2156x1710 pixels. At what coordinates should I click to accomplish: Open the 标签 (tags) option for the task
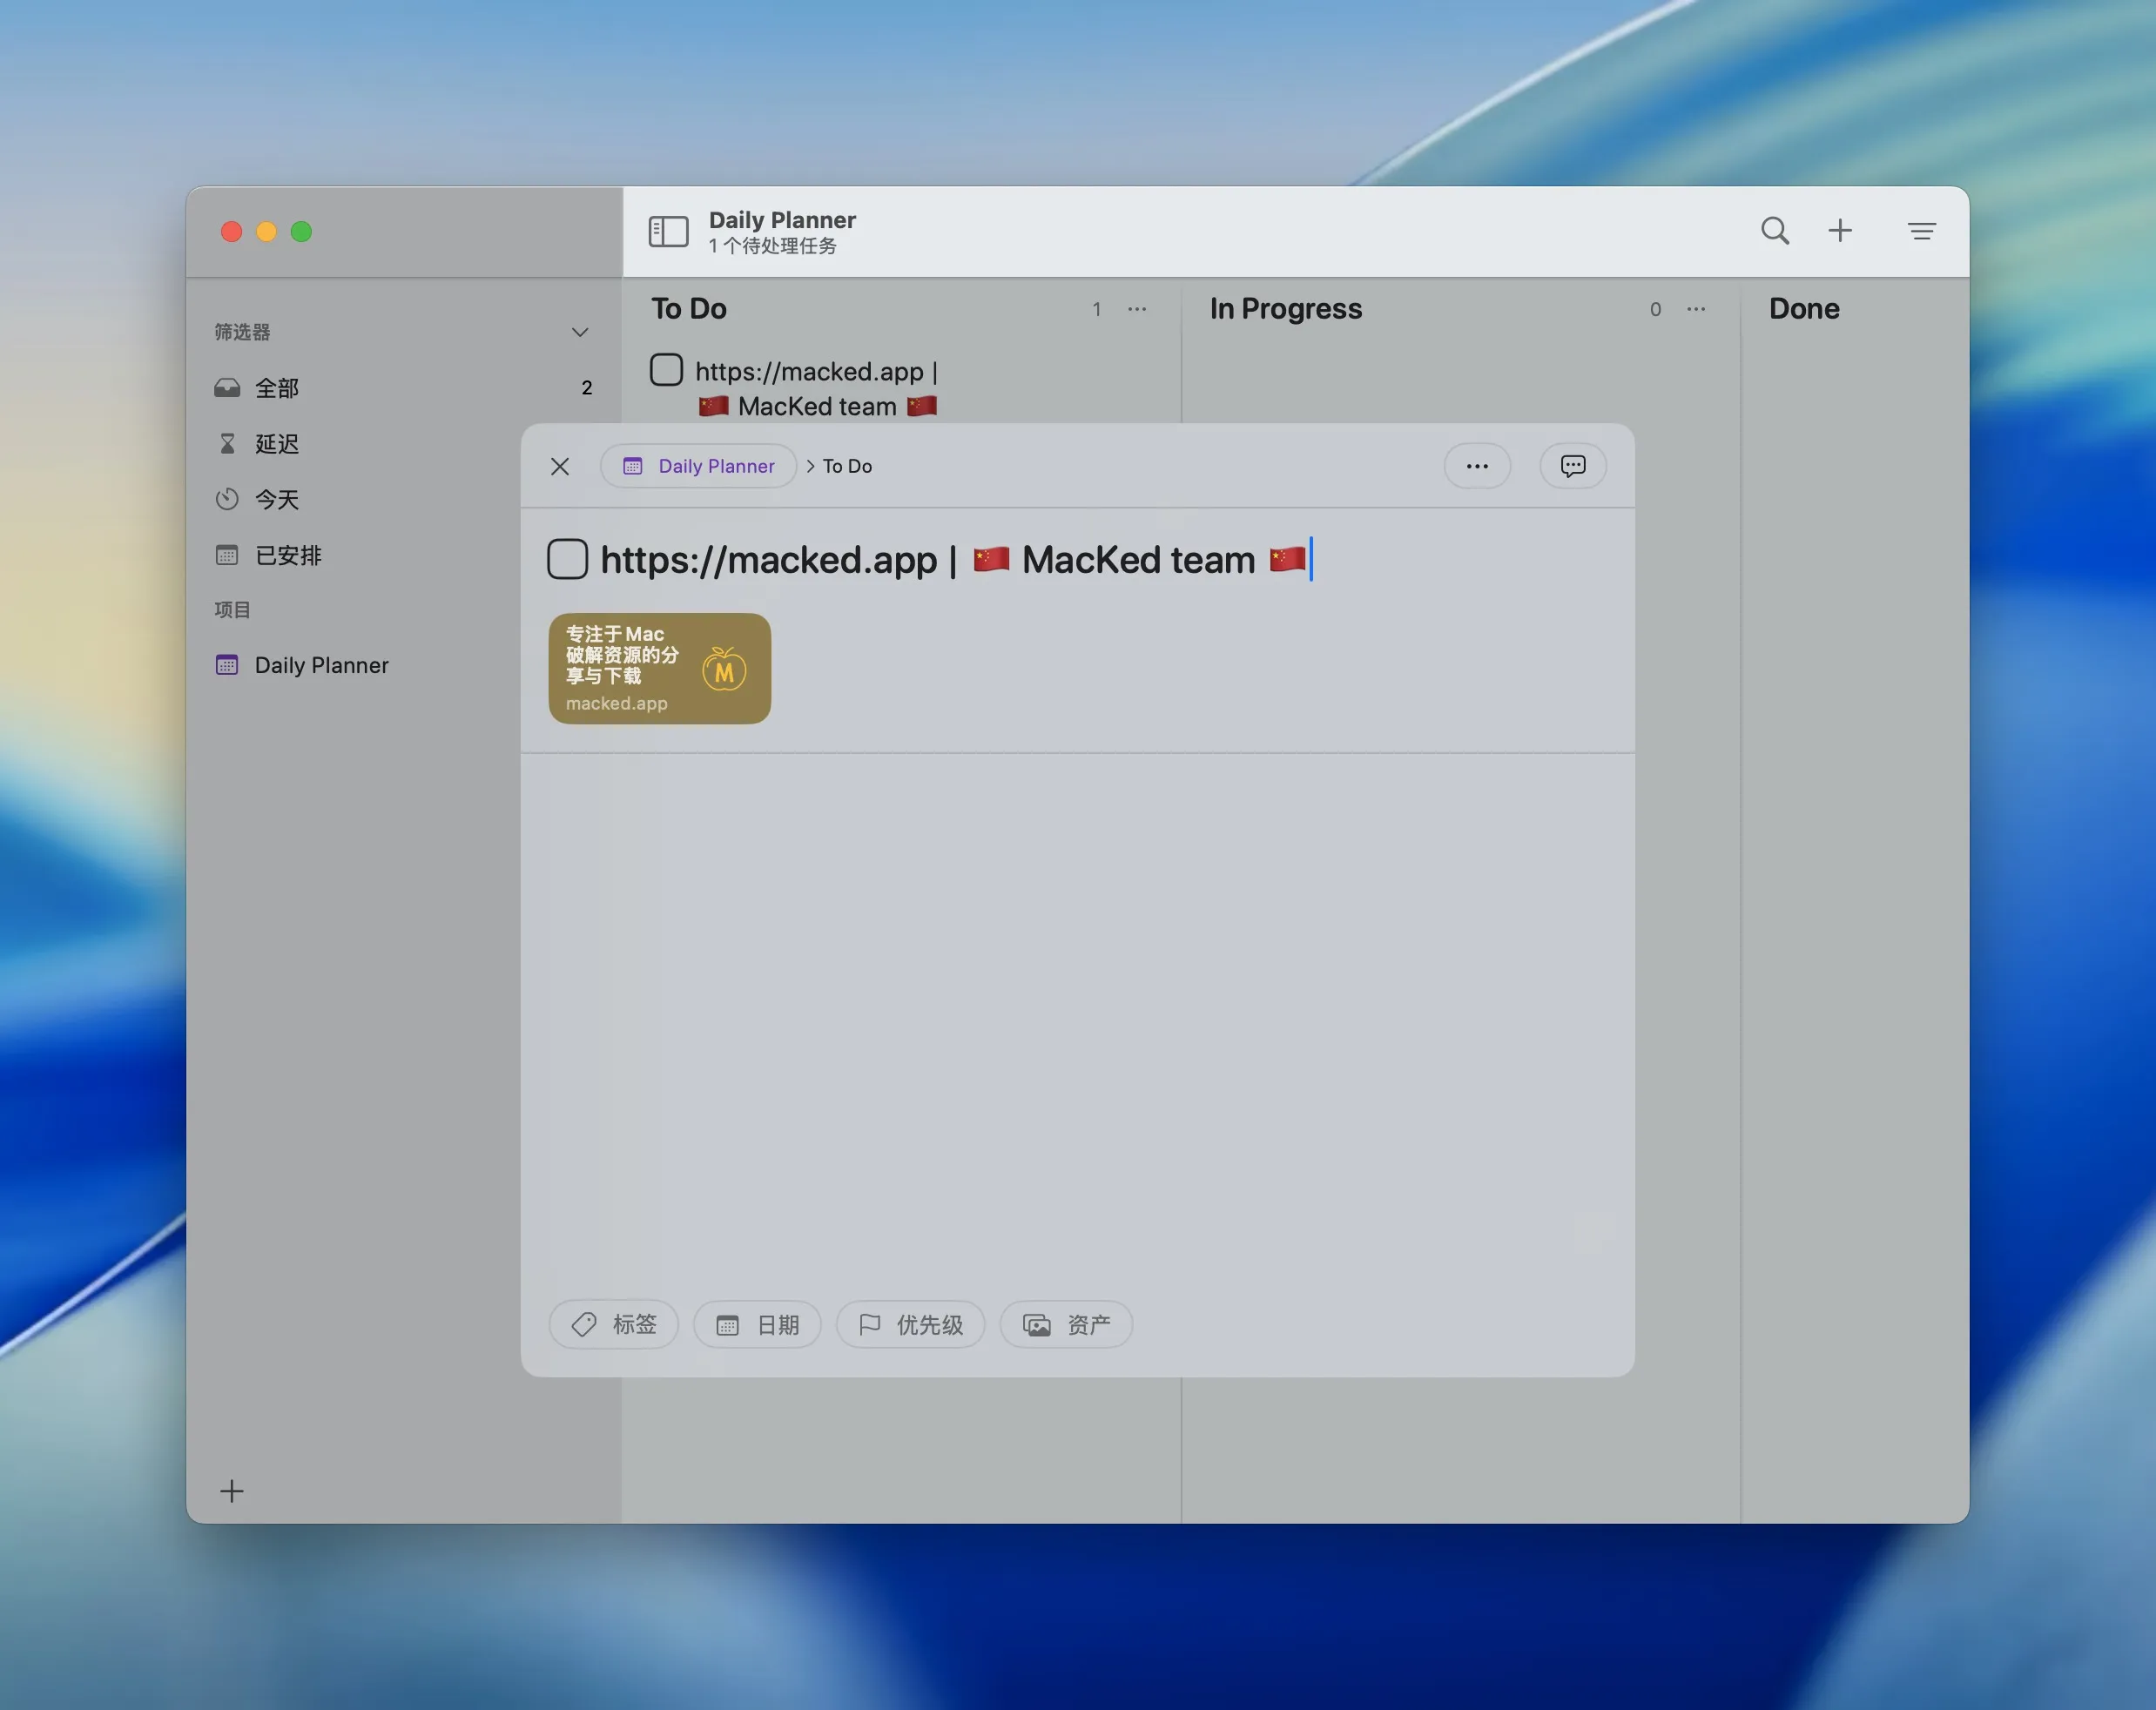613,1324
